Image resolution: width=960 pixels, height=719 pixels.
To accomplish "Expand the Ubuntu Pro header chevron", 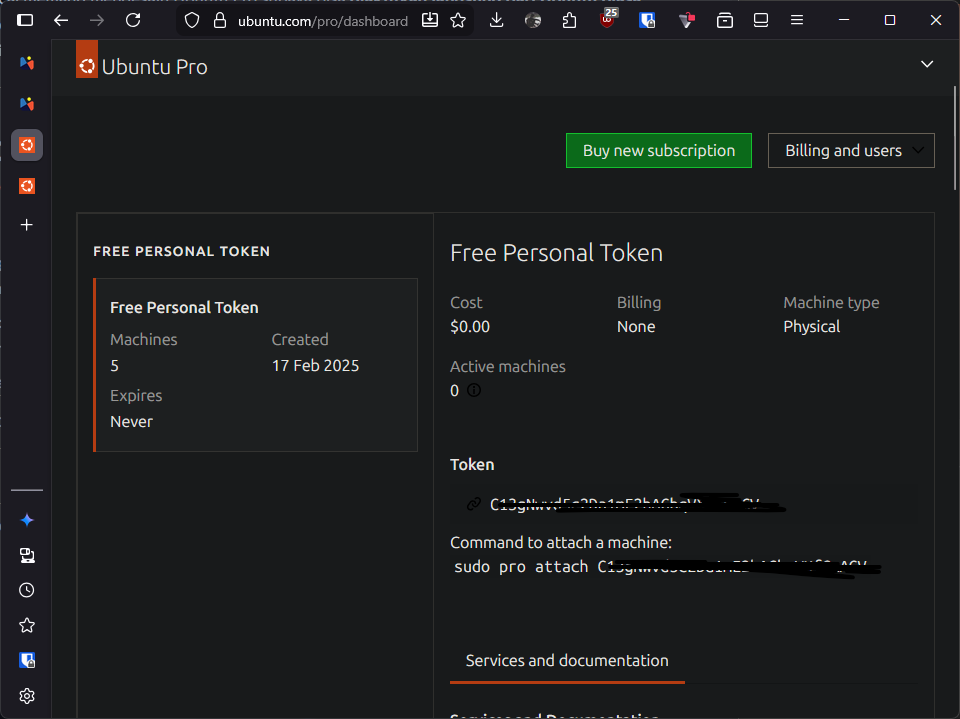I will click(927, 64).
